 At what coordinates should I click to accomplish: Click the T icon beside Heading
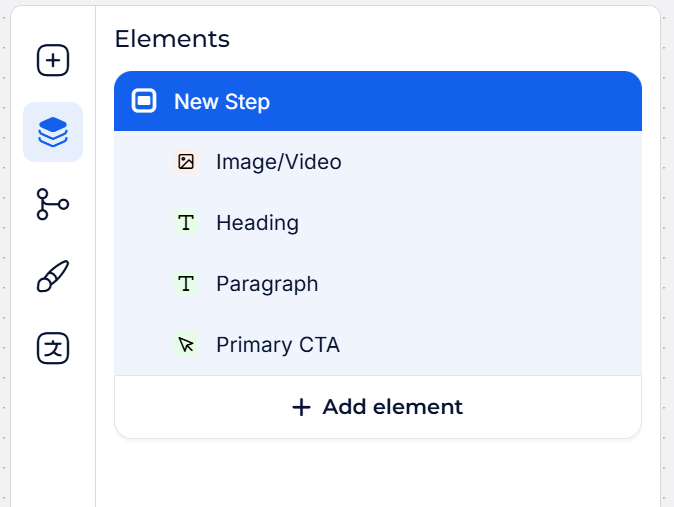(x=186, y=222)
